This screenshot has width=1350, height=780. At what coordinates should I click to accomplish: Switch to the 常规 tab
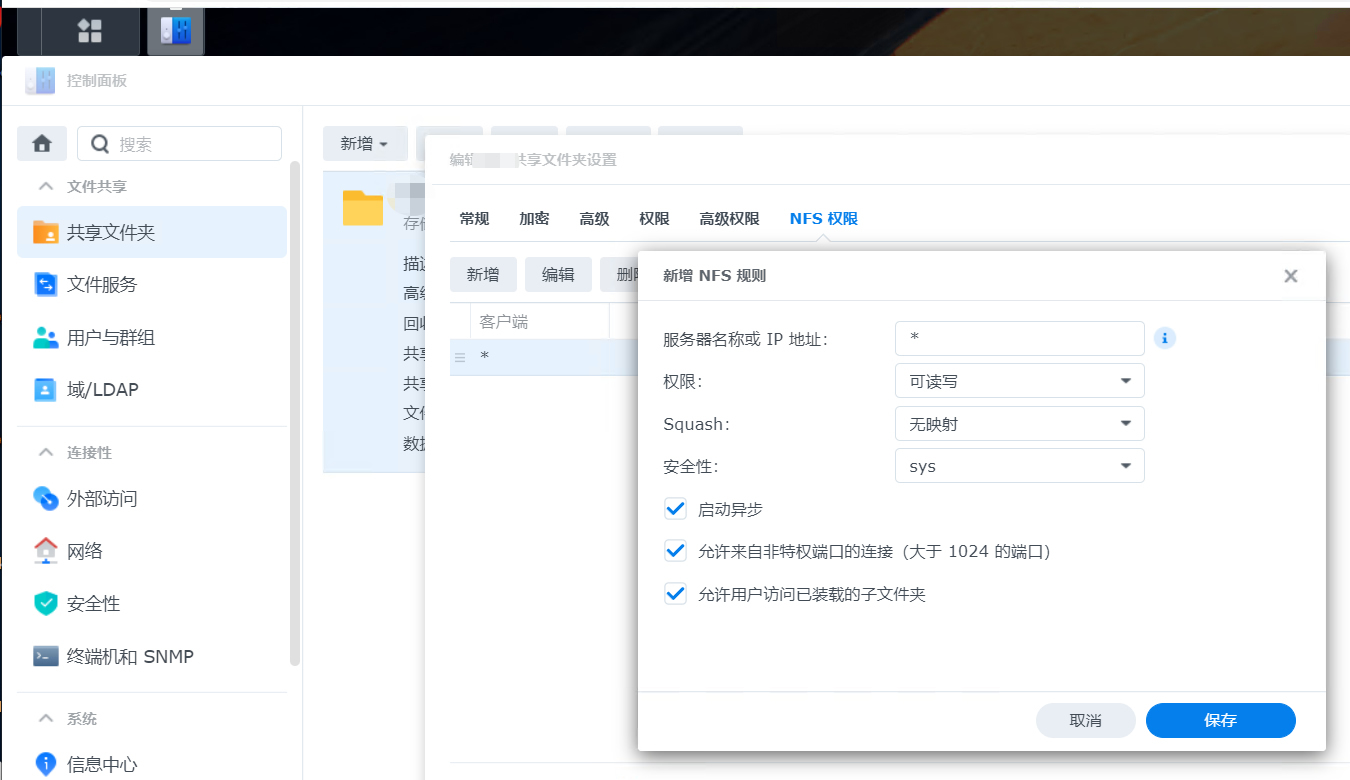pyautogui.click(x=475, y=219)
